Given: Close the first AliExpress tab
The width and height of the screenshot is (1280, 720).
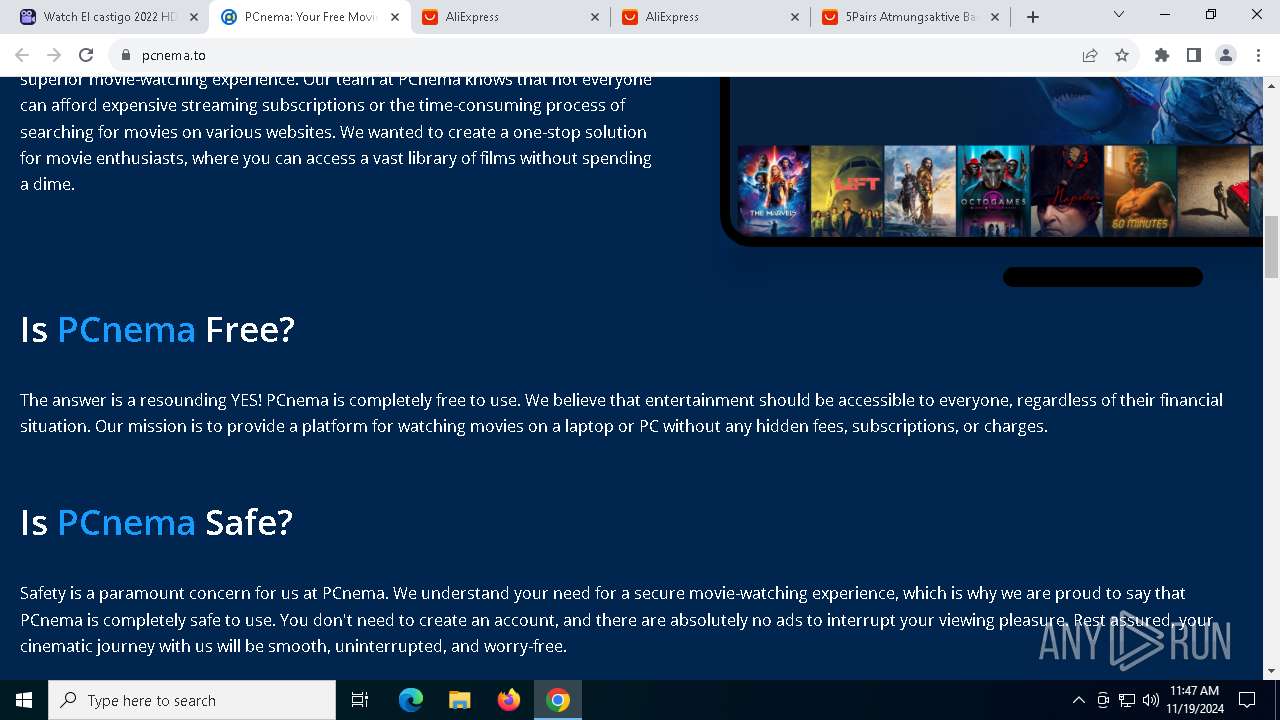Looking at the screenshot, I should click(595, 17).
